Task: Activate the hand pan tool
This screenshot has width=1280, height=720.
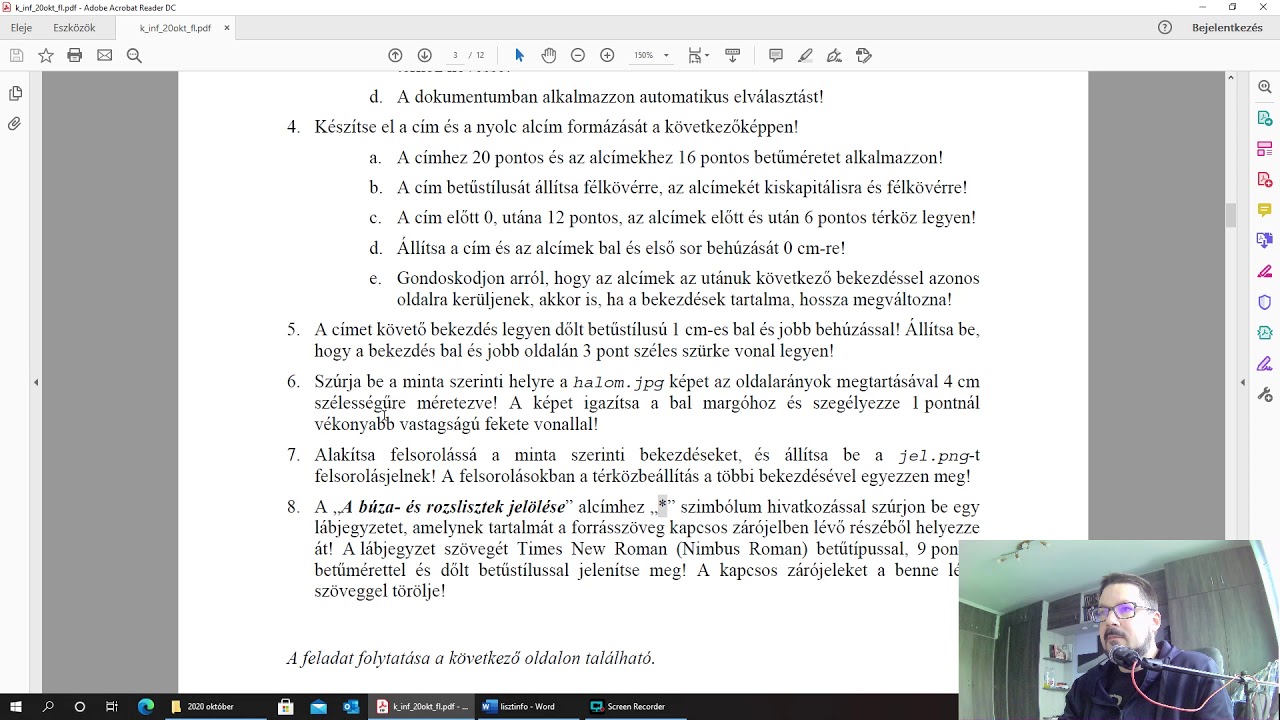Action: tap(549, 56)
